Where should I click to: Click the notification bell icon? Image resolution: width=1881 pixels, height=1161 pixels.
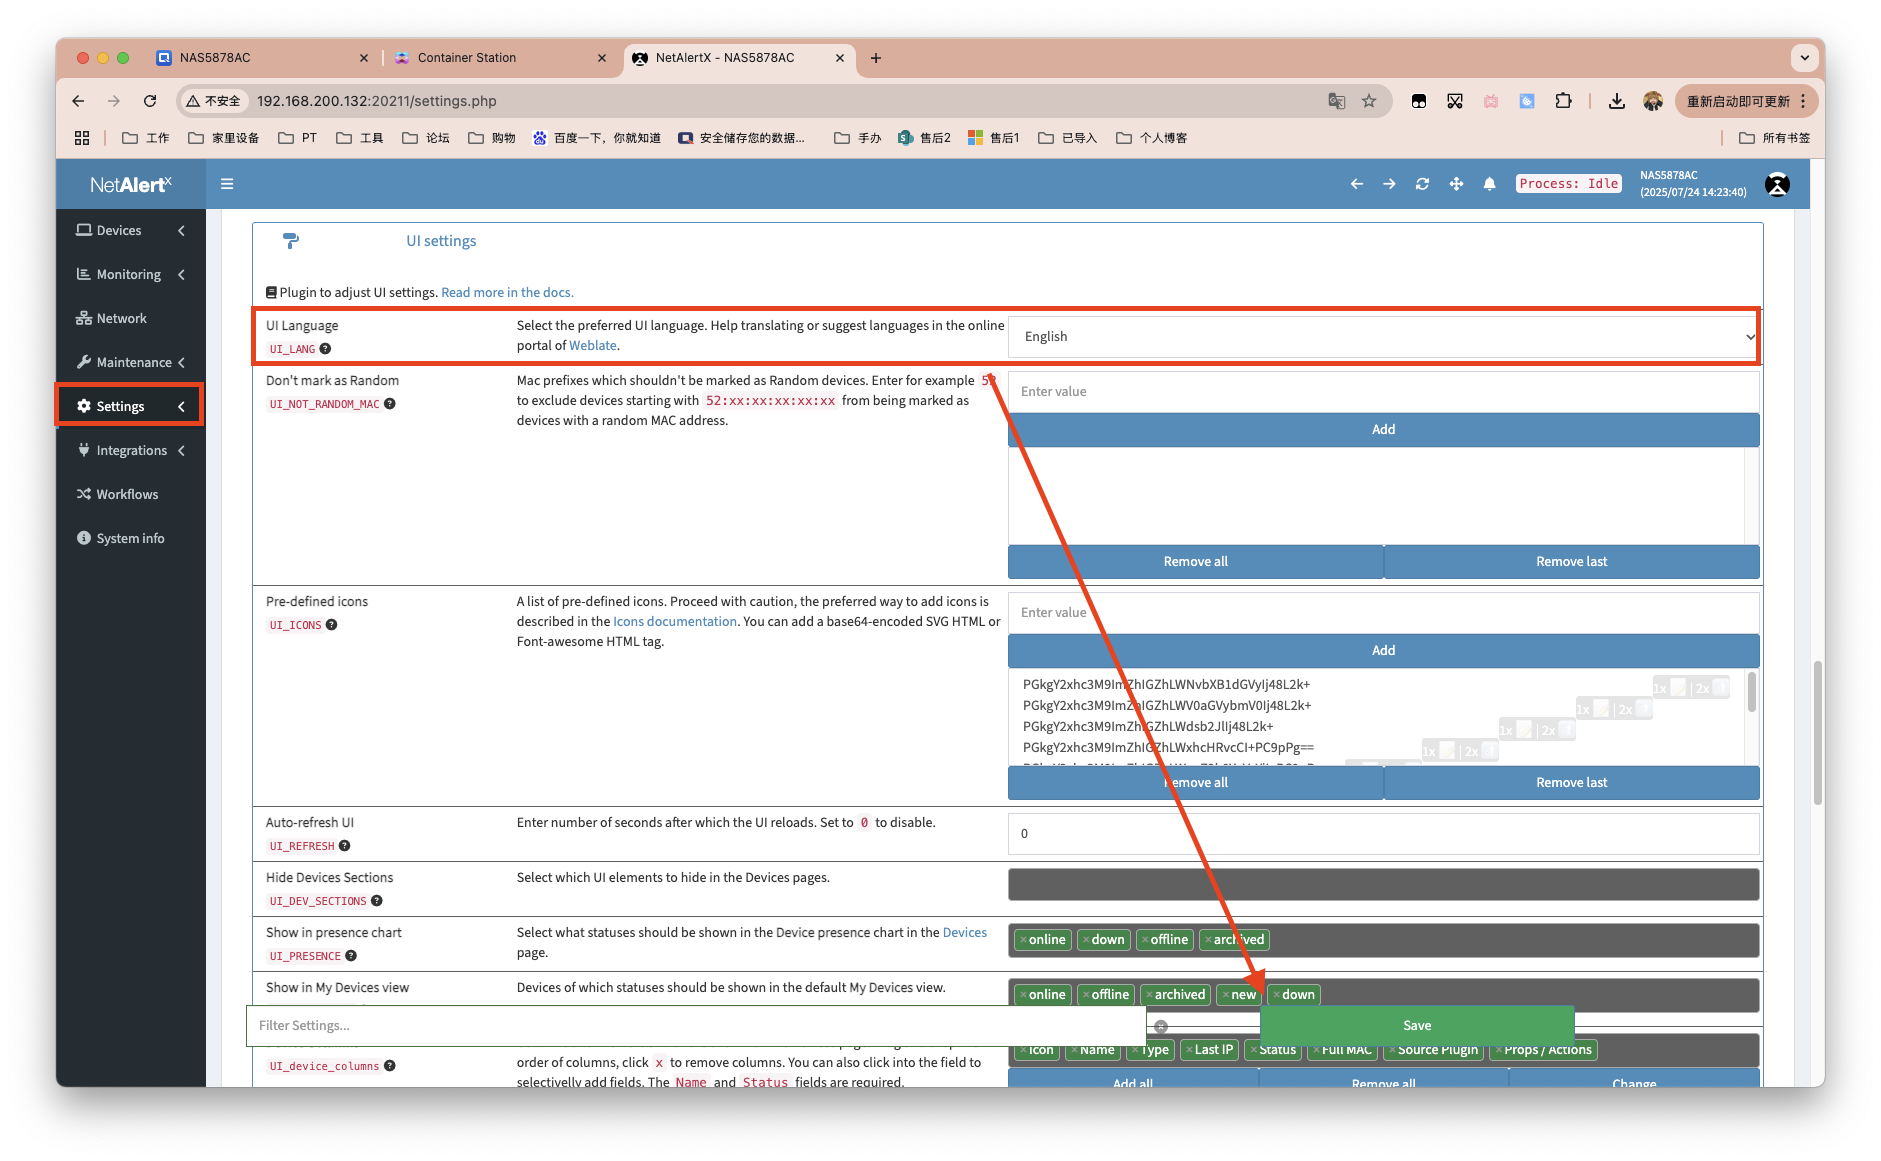point(1489,184)
